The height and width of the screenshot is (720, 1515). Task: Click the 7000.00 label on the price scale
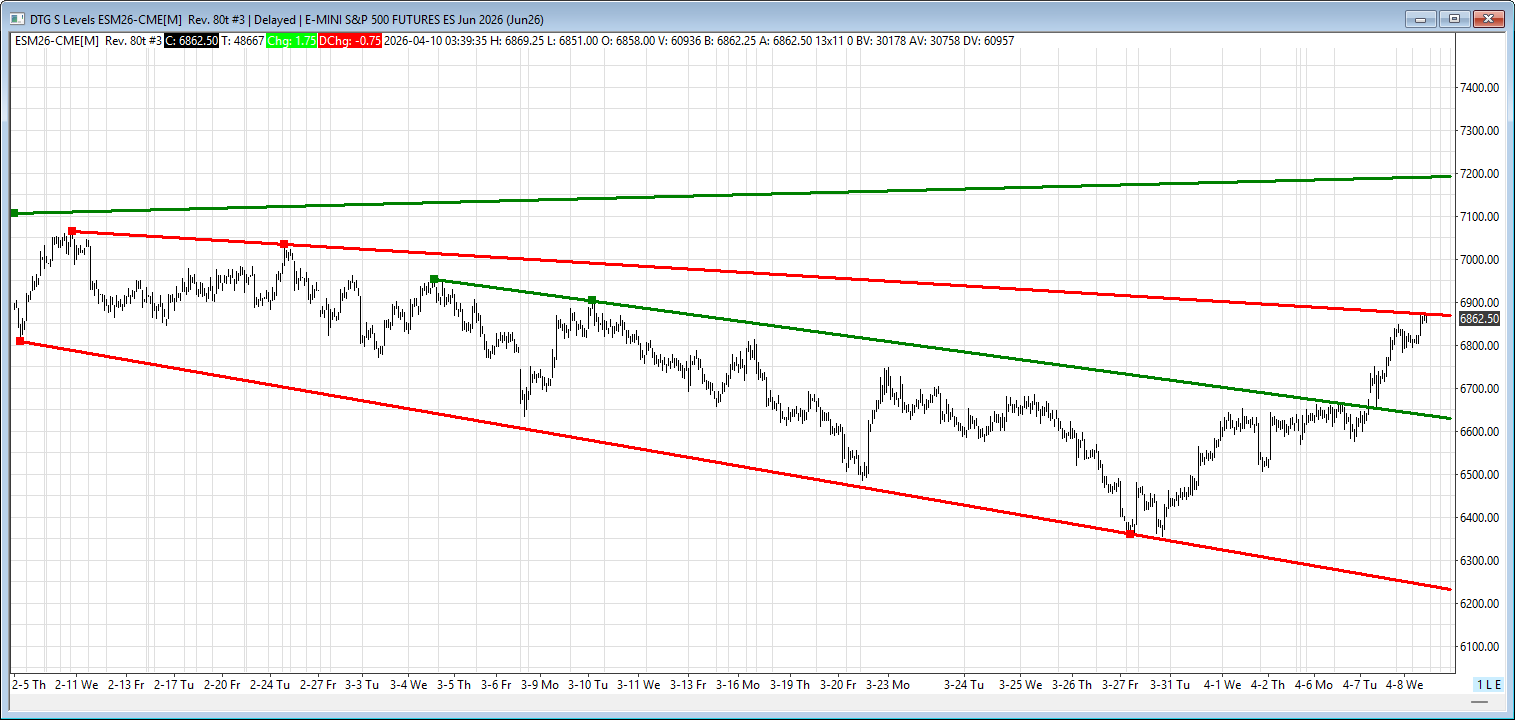click(x=1479, y=260)
